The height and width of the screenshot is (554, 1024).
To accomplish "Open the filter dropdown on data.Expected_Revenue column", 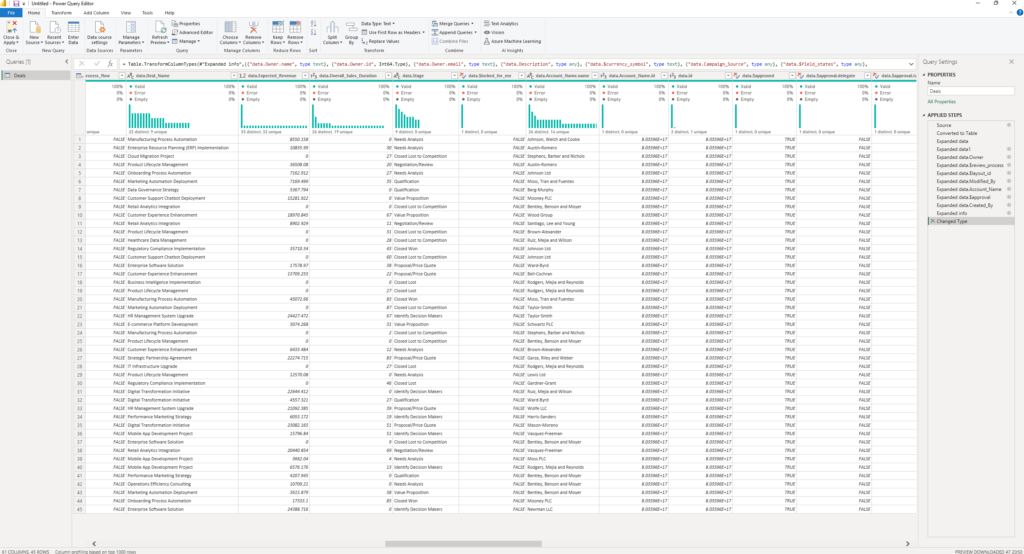I will coord(305,76).
